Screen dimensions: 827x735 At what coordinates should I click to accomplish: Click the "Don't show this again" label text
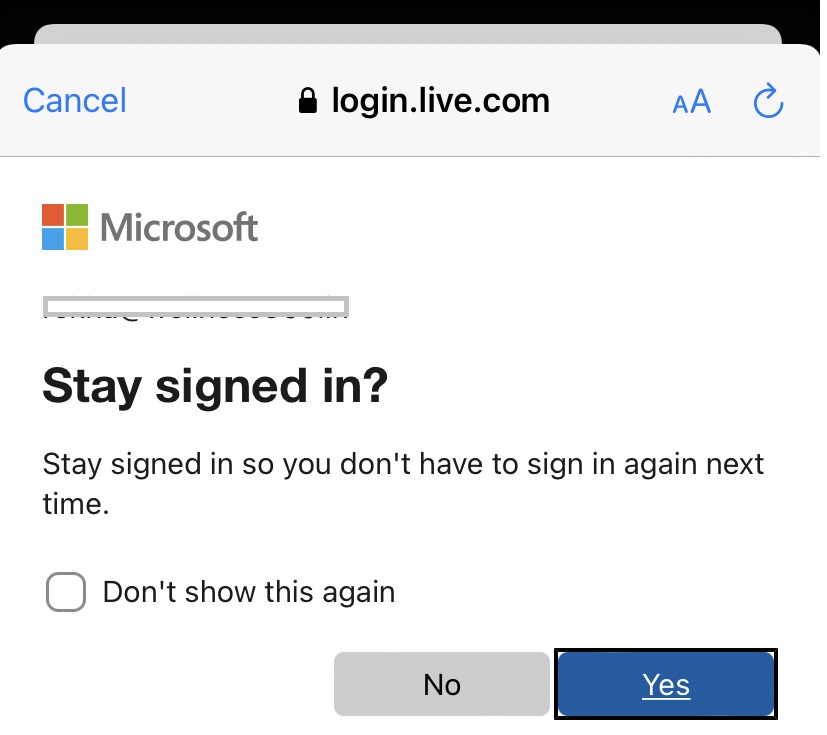point(249,592)
